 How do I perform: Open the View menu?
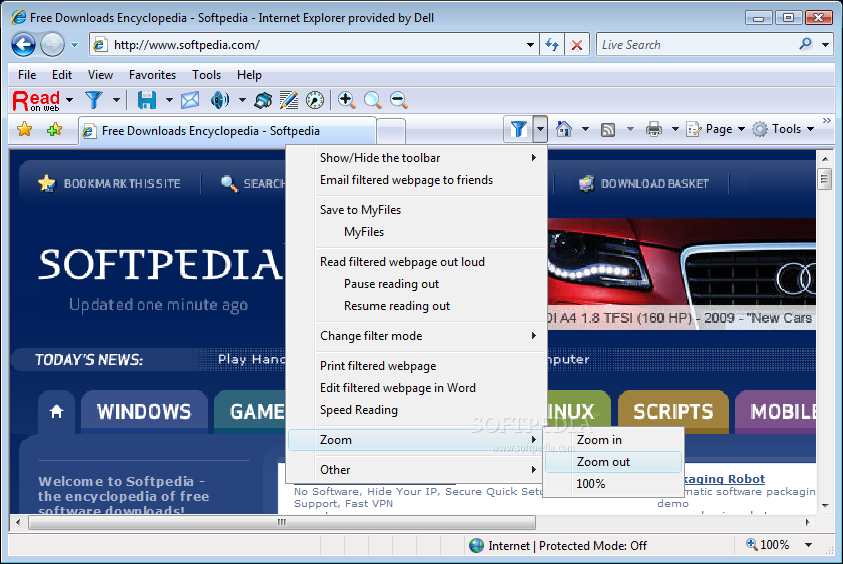tap(100, 75)
